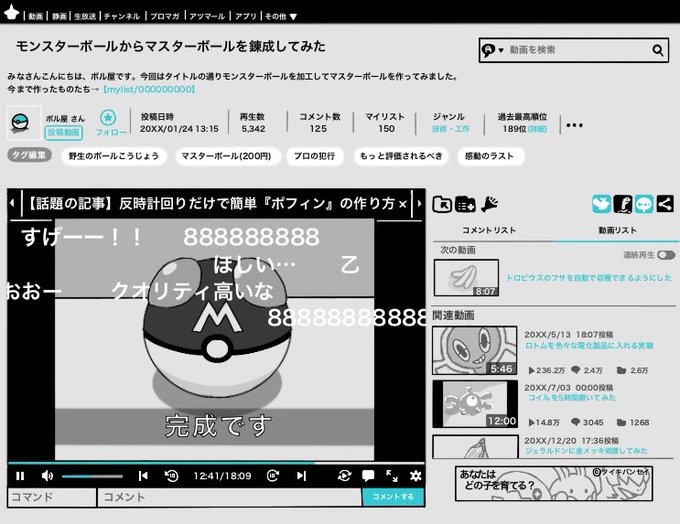Screen dimensions: 680x524
Task: Select the 野生のボールこうじょう tag
Action: click(x=114, y=156)
